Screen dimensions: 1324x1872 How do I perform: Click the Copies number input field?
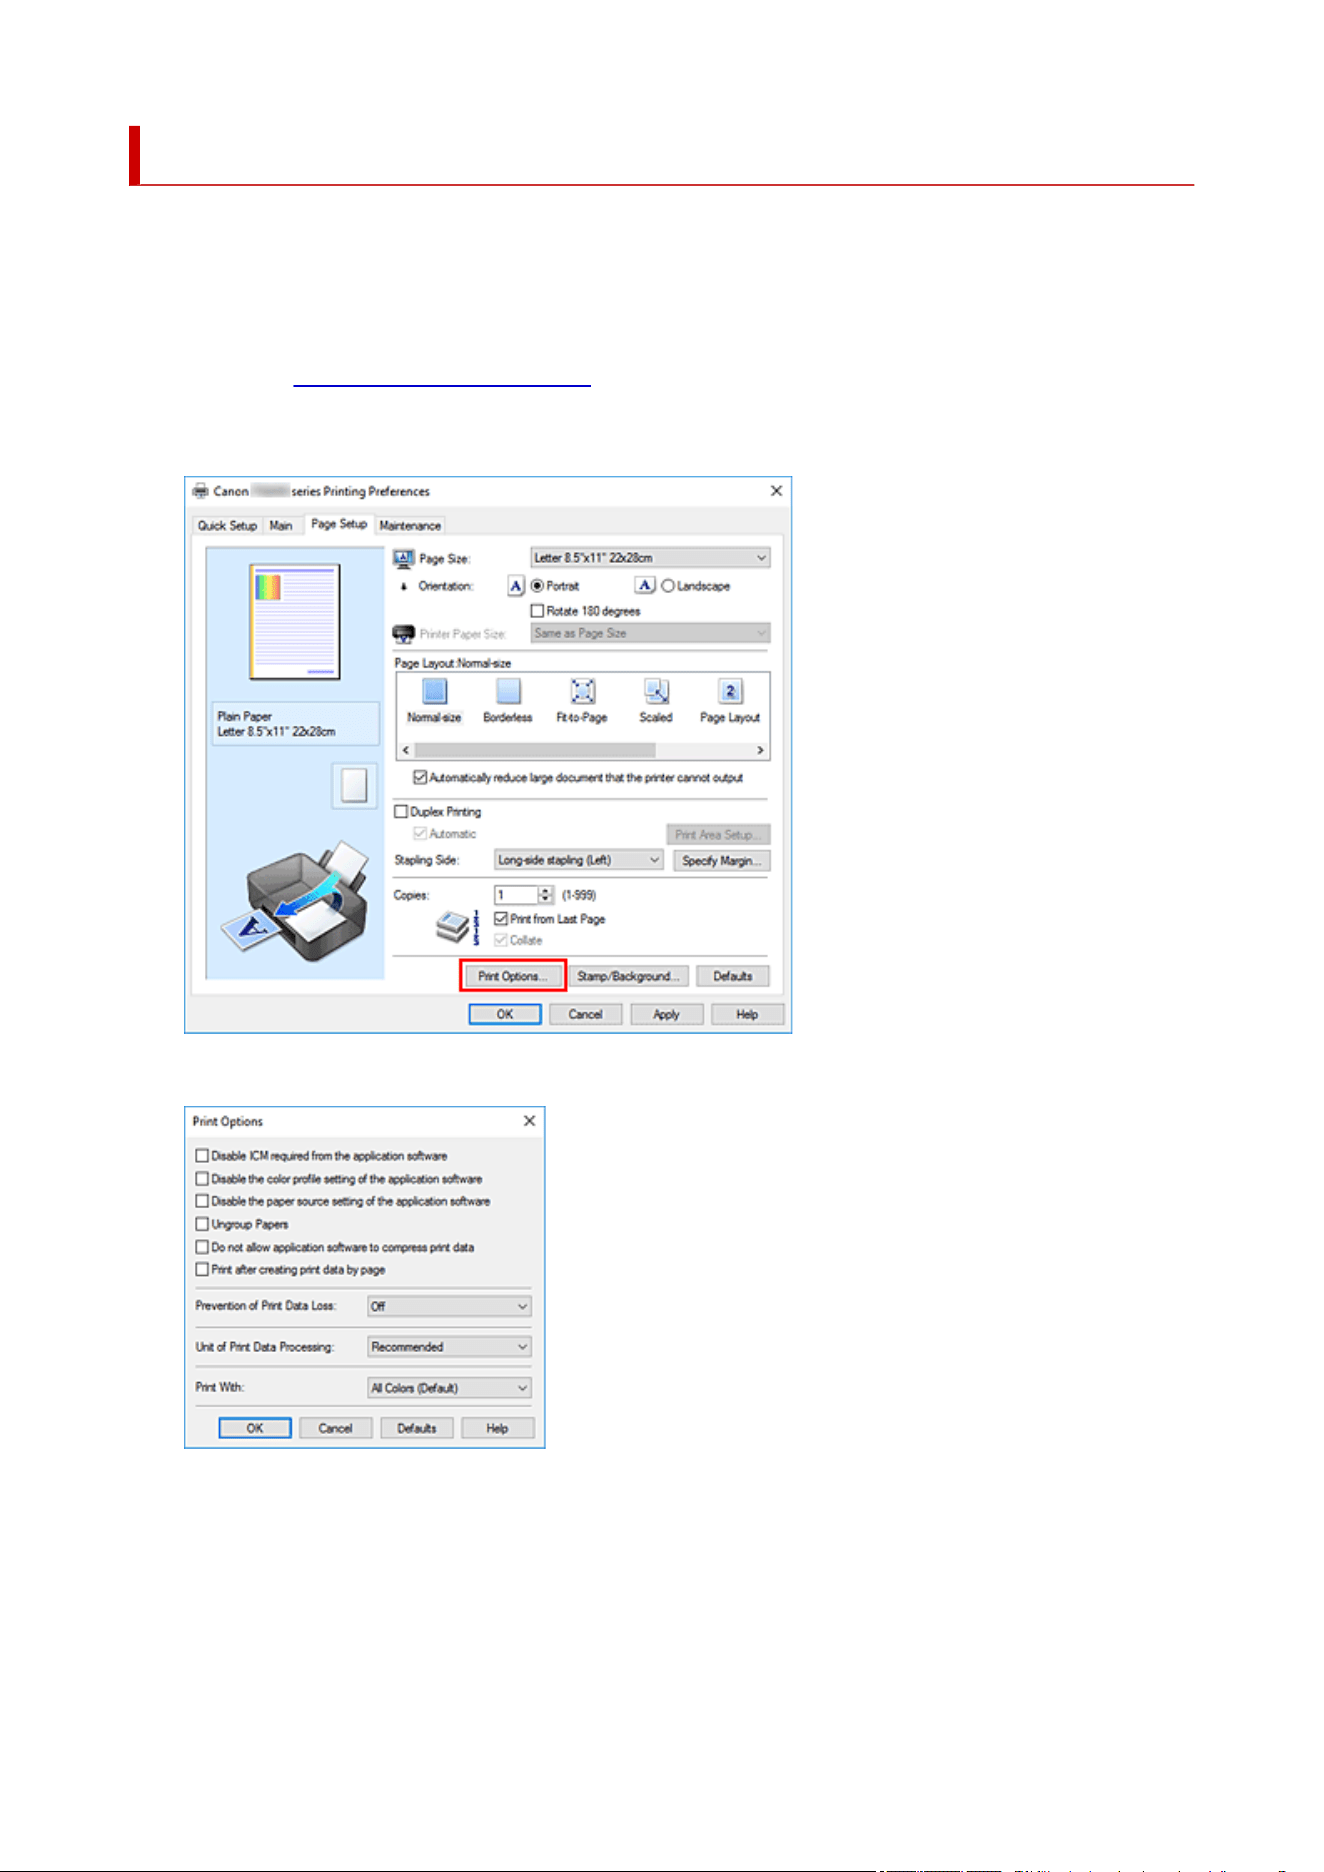click(x=516, y=895)
